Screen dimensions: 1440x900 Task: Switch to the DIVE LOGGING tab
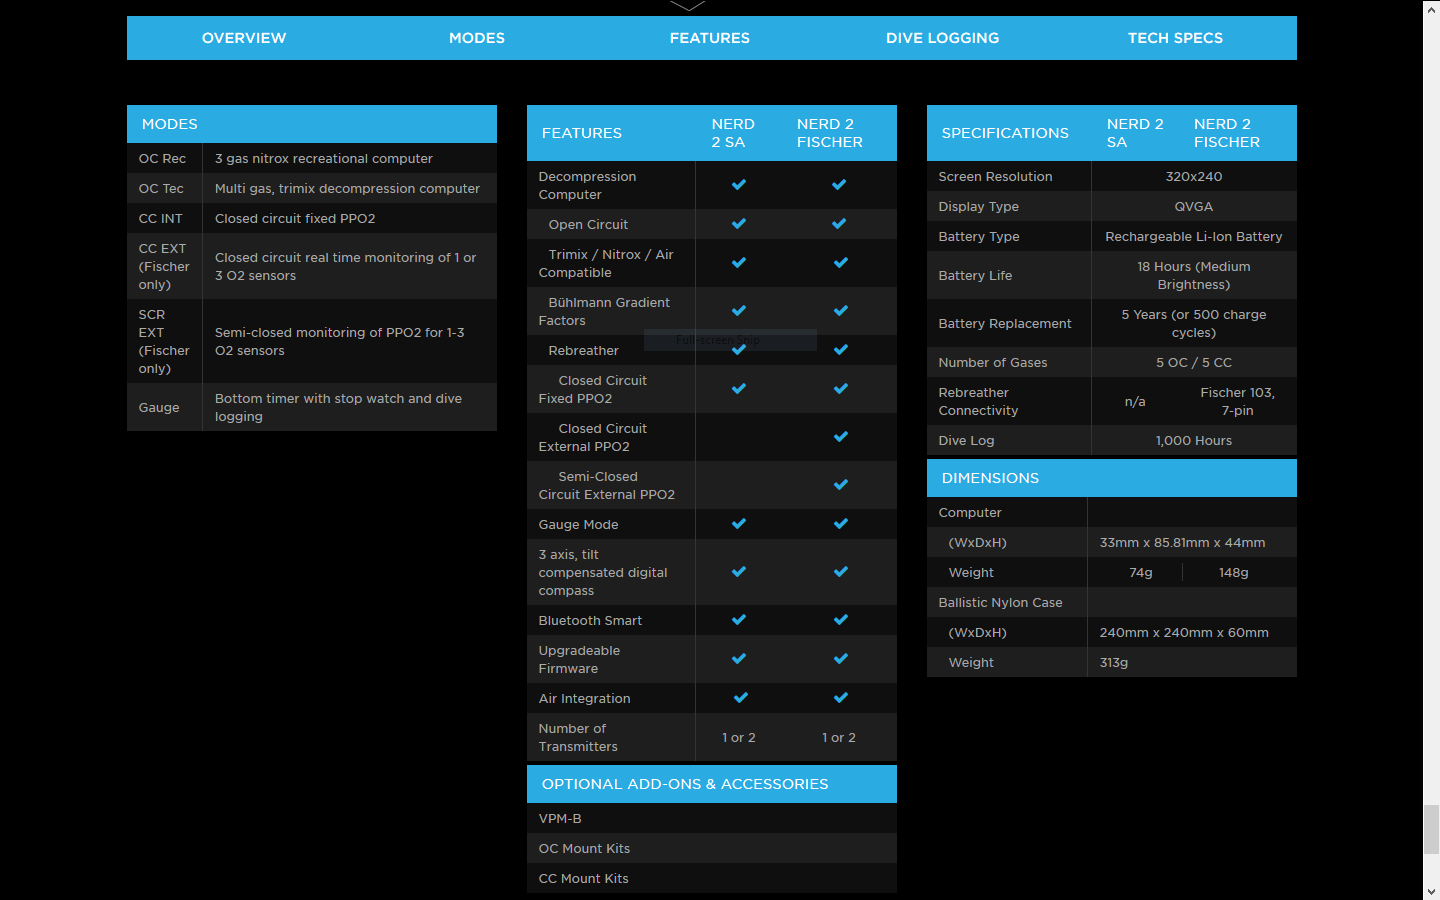coord(942,38)
